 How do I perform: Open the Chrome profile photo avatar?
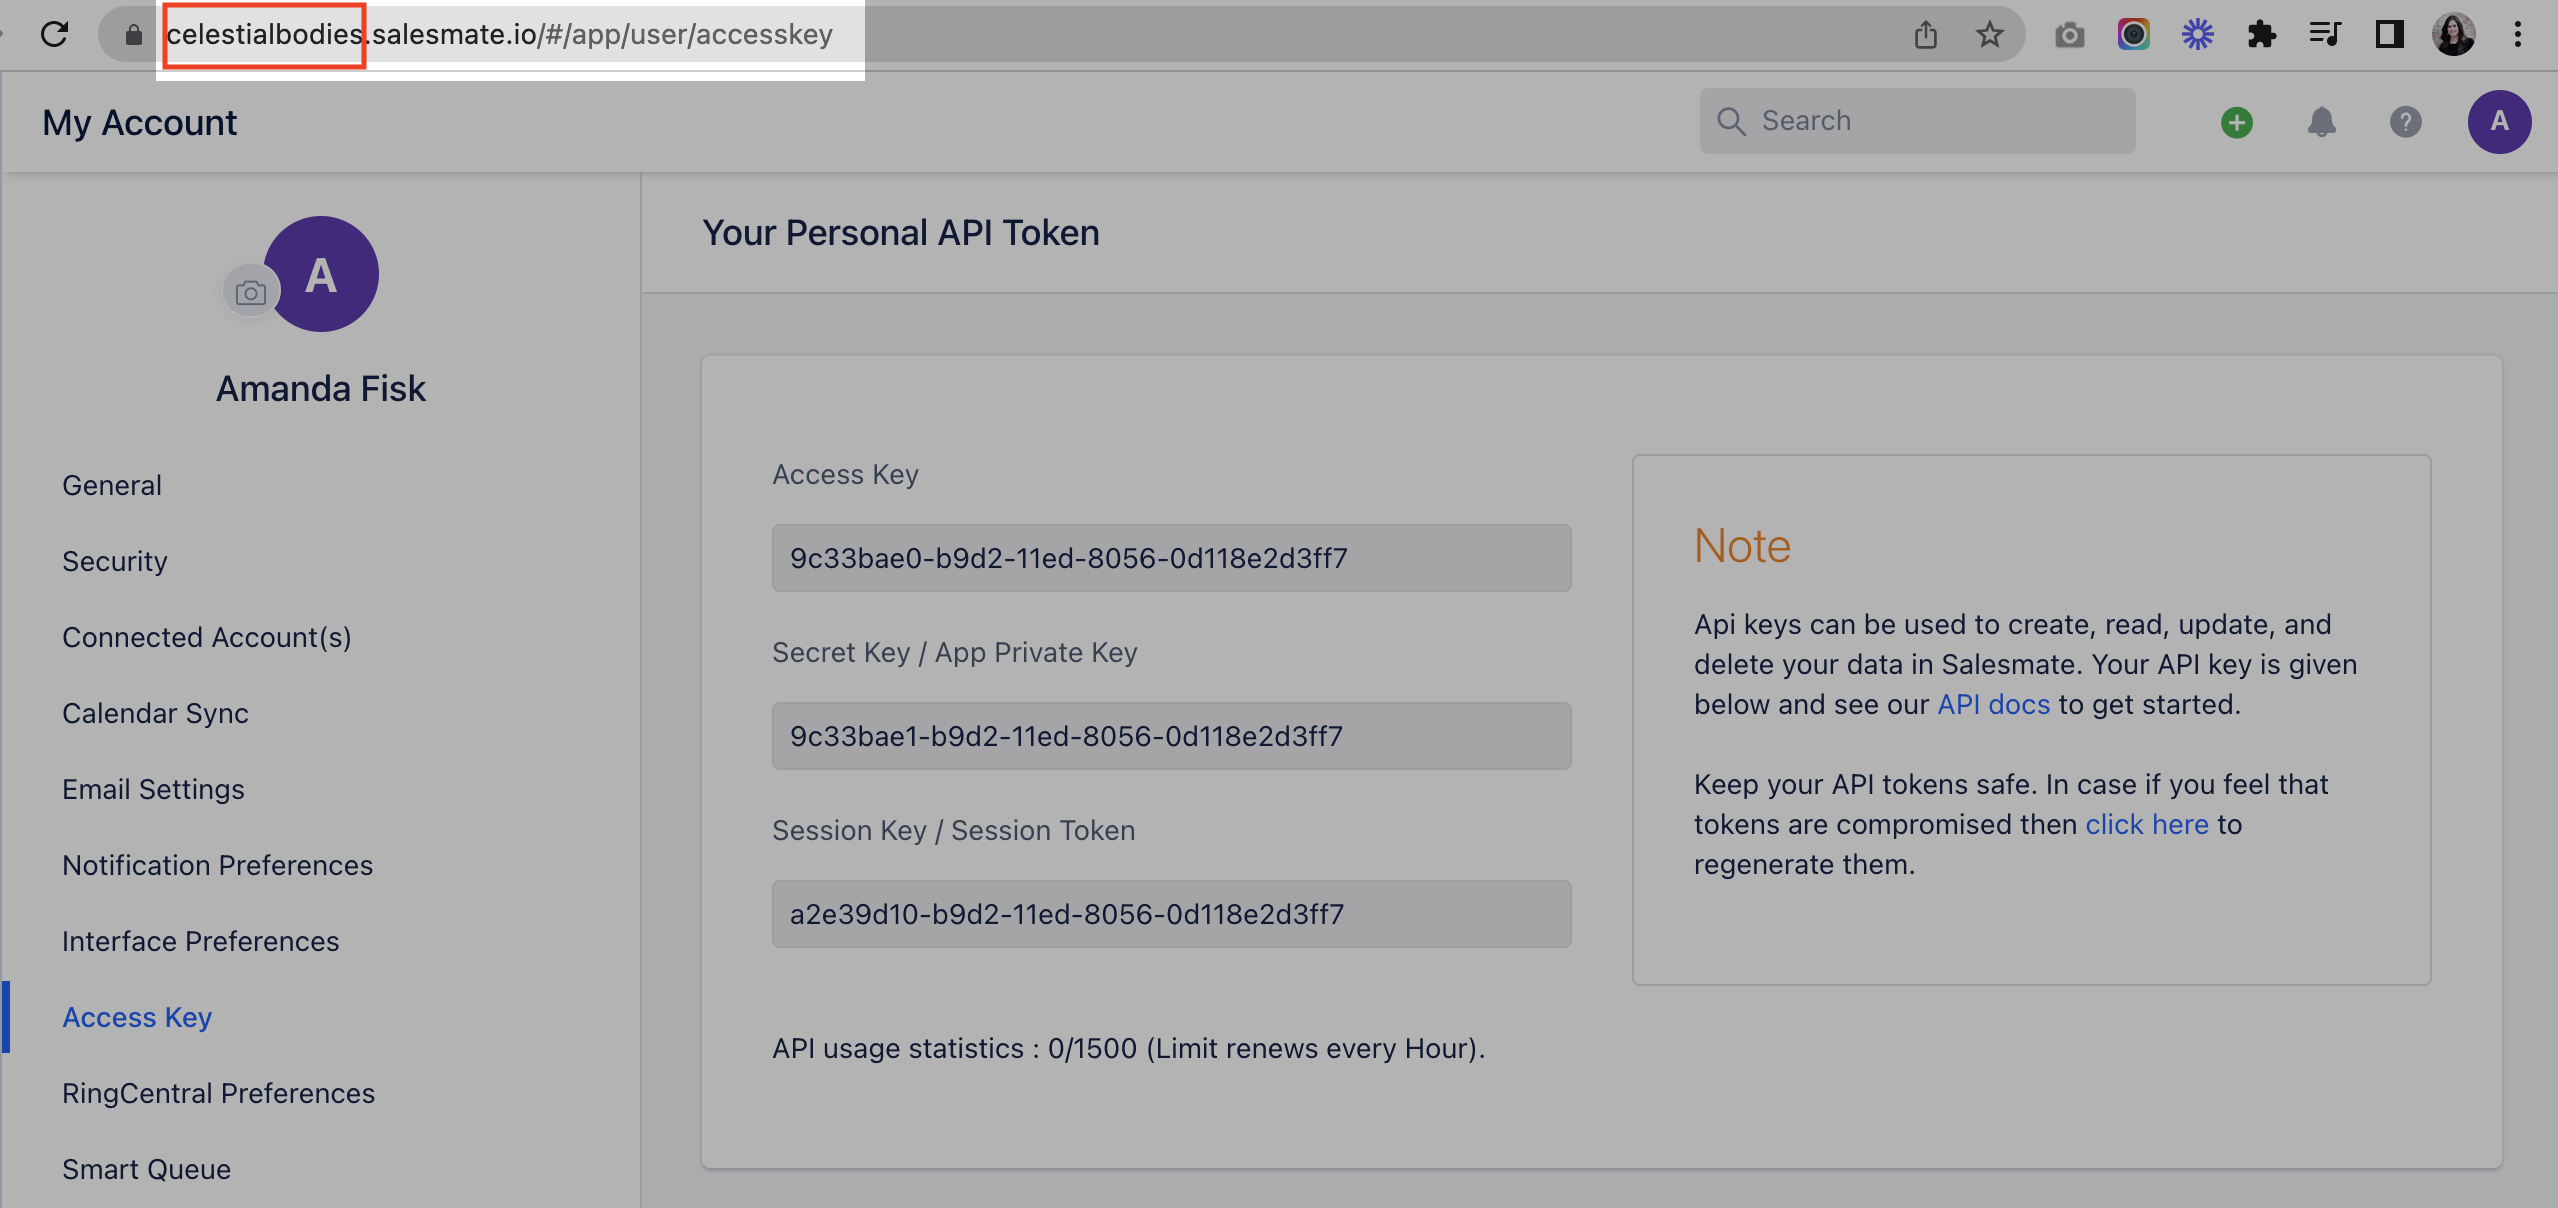tap(2453, 35)
